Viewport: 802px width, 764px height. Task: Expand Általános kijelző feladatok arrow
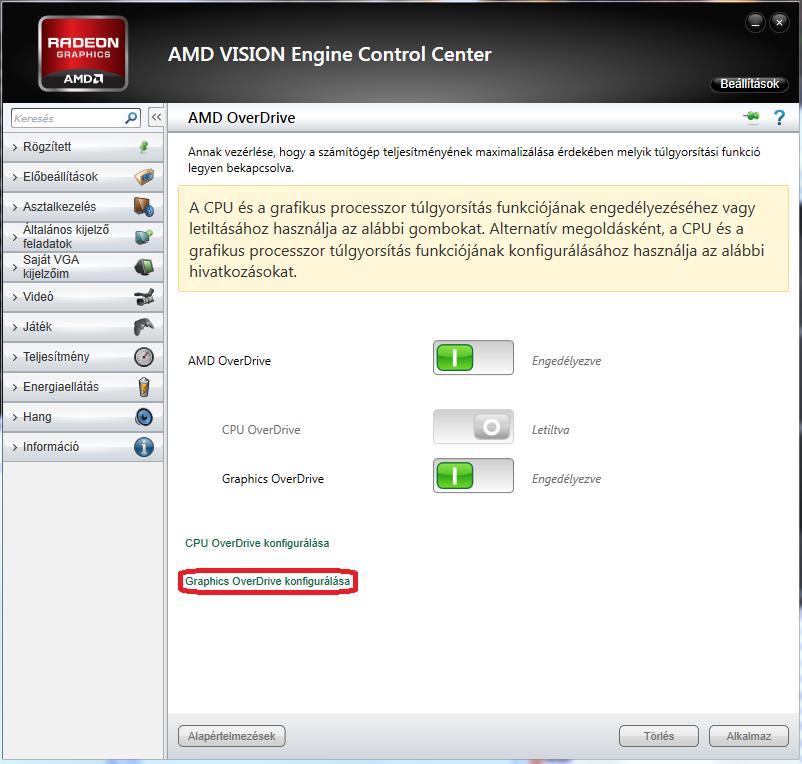(15, 237)
